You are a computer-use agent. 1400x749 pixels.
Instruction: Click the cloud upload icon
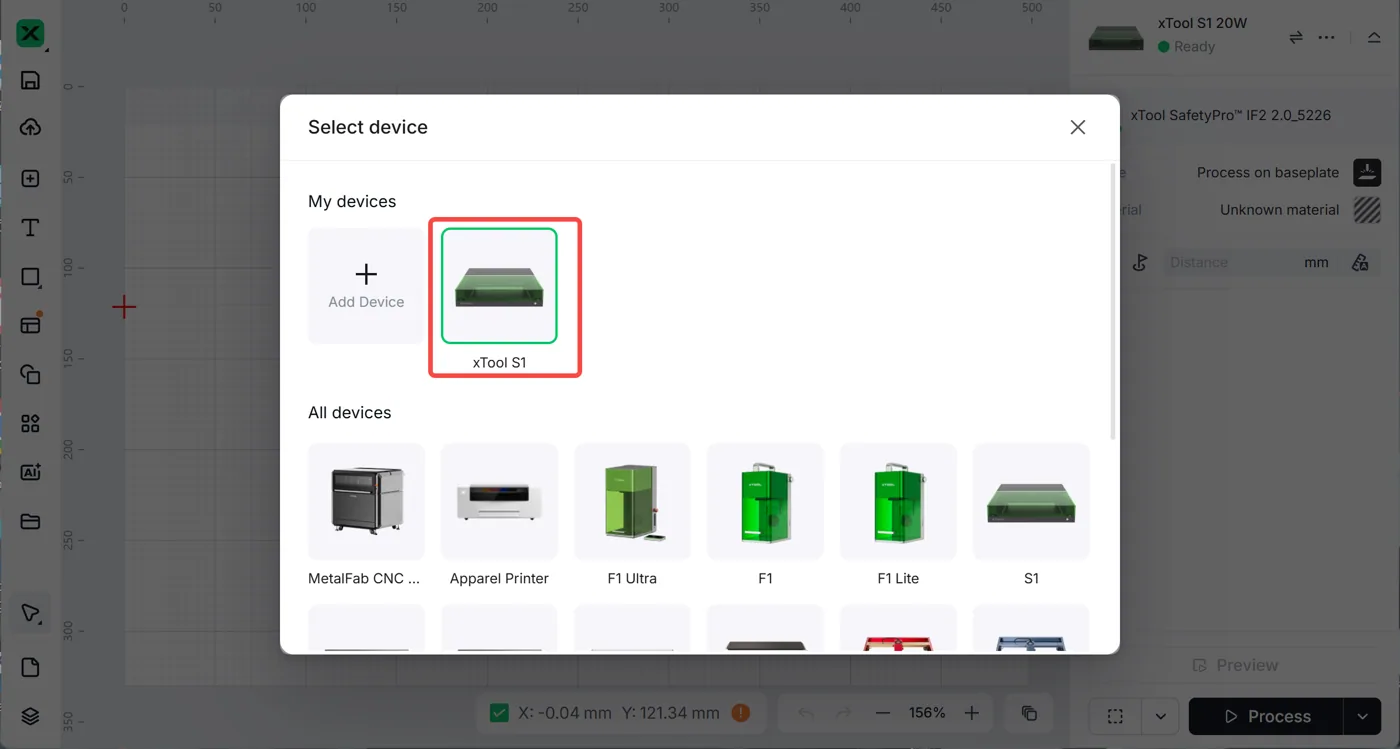click(30, 128)
